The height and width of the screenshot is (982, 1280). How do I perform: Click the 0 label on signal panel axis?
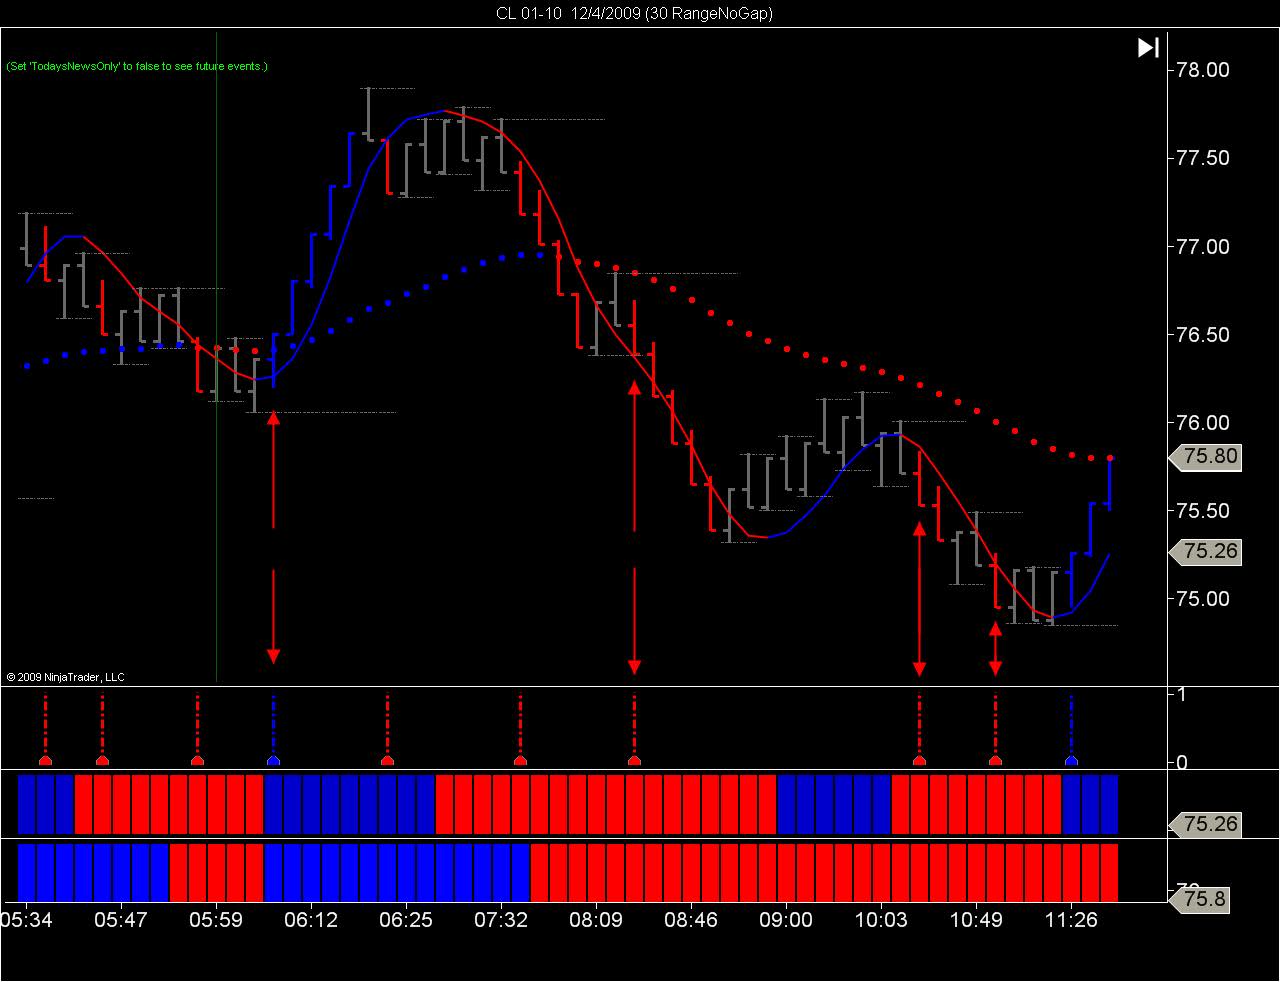[x=1182, y=762]
